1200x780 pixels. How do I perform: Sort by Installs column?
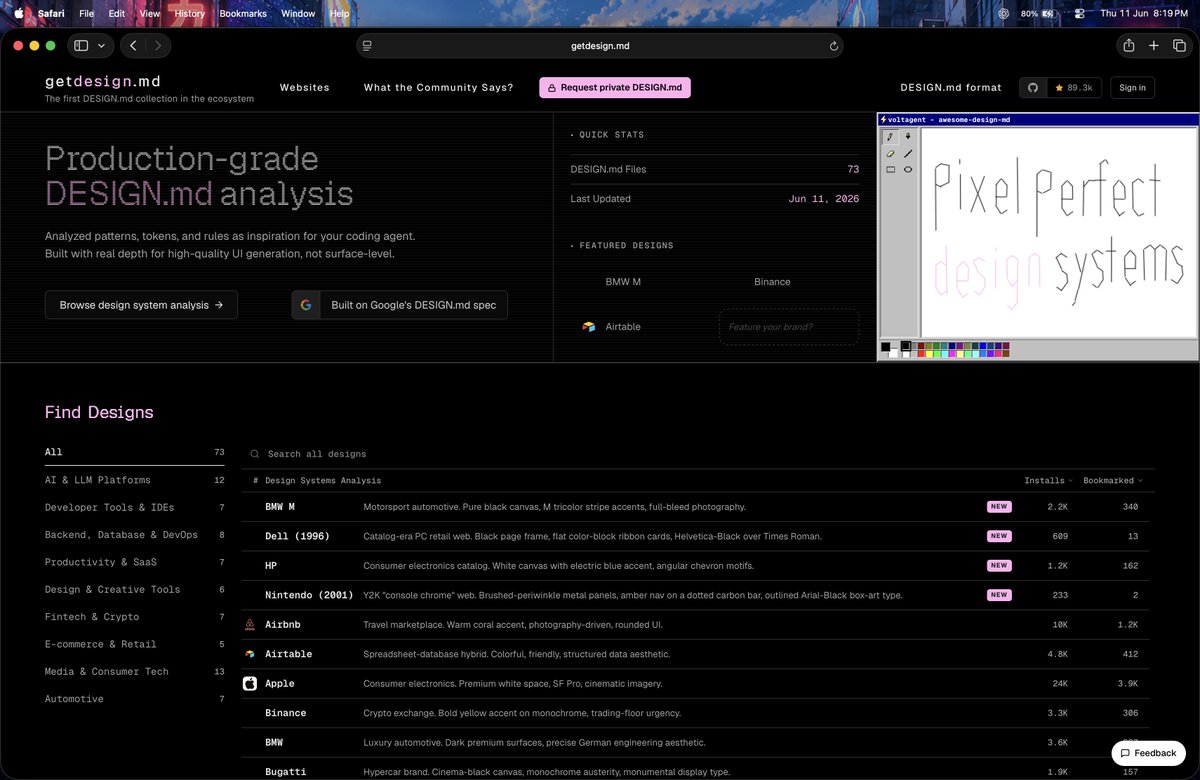pyautogui.click(x=1048, y=481)
